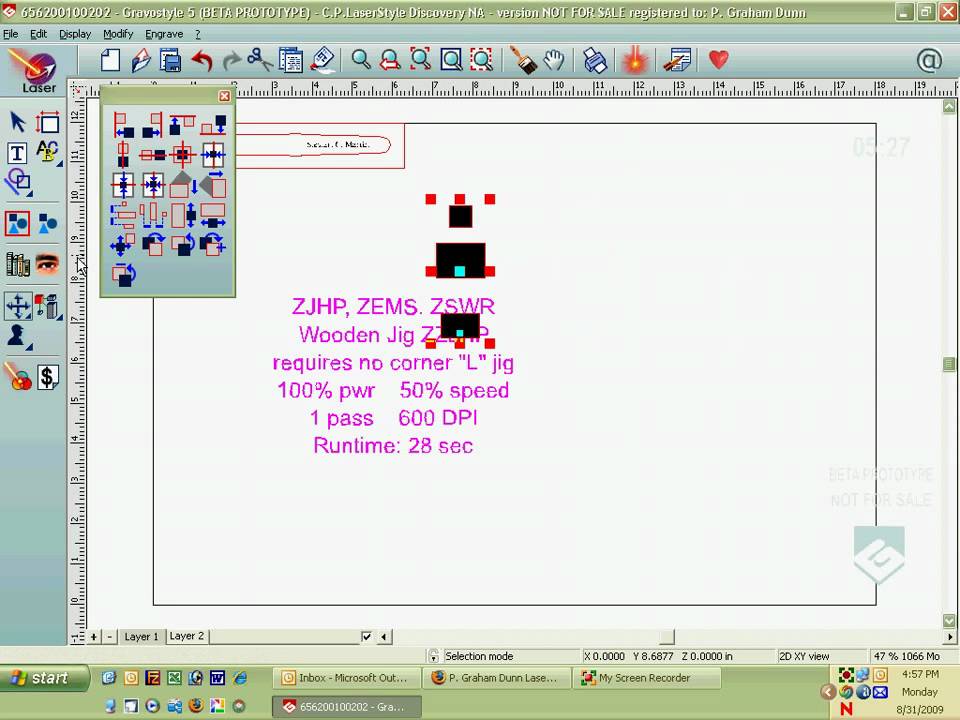Image resolution: width=960 pixels, height=720 pixels.
Task: Open the Windows start menu
Action: pos(43,678)
